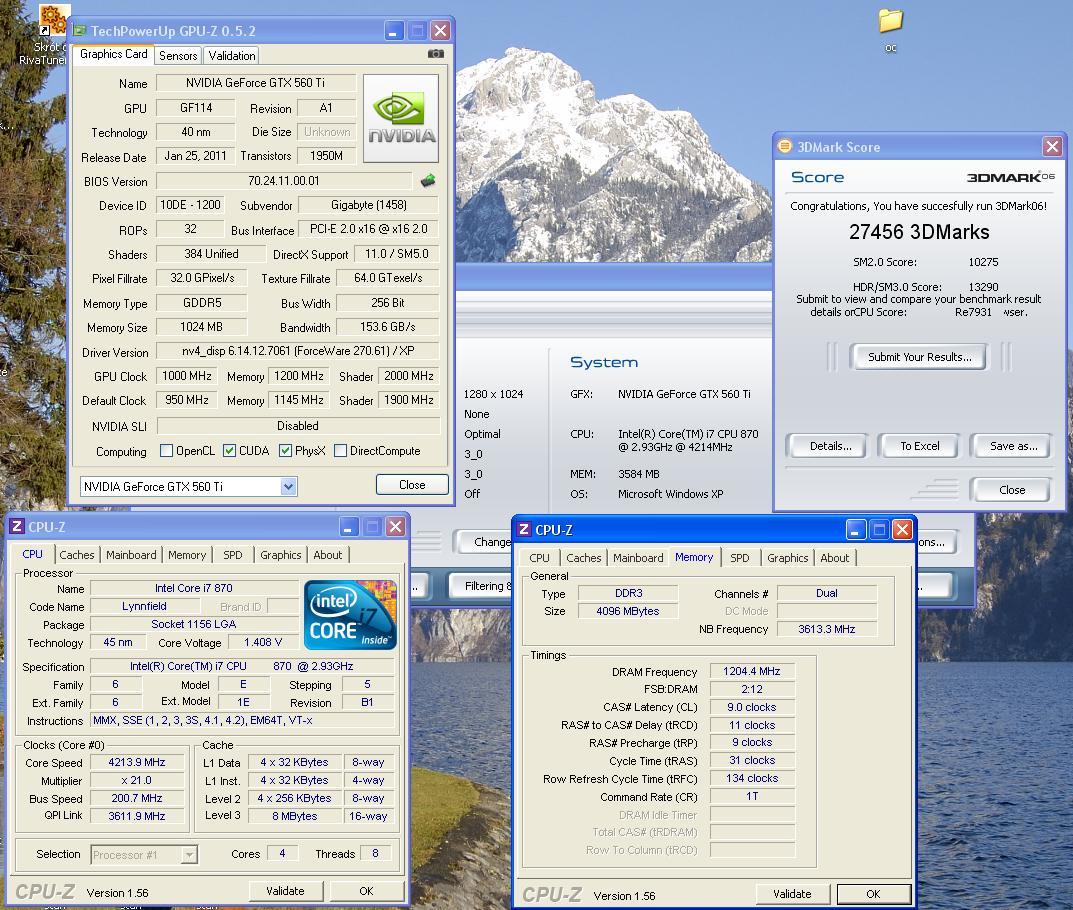Viewport: 1073px width, 910px height.
Task: Open the Mainboard tab in left CPU-Z
Action: [x=131, y=555]
